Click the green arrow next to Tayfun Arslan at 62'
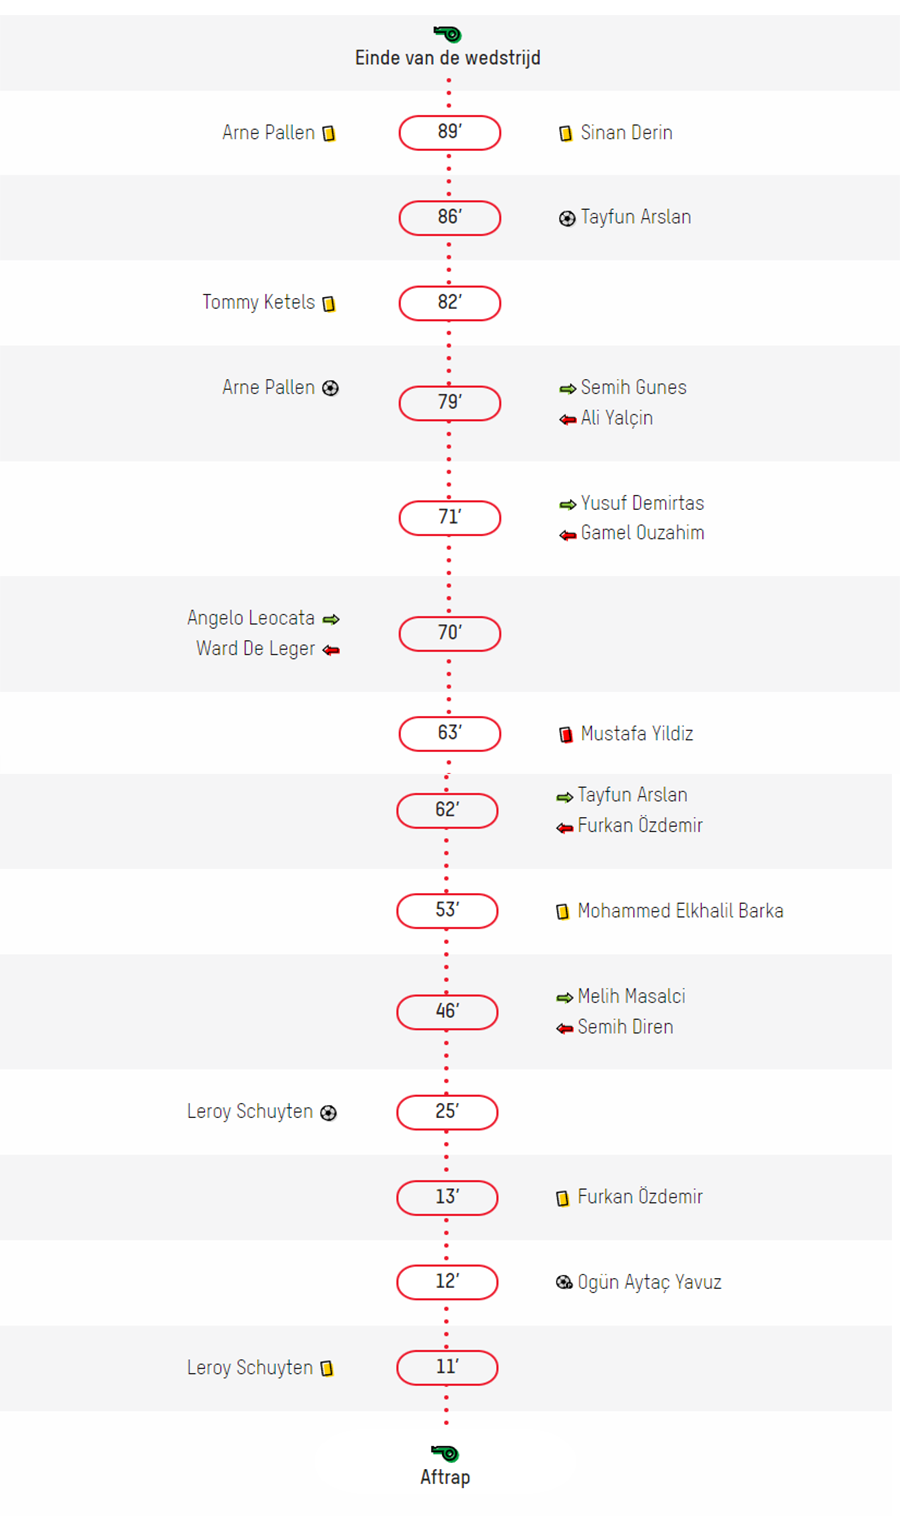The width and height of the screenshot is (900, 1516). [x=565, y=796]
